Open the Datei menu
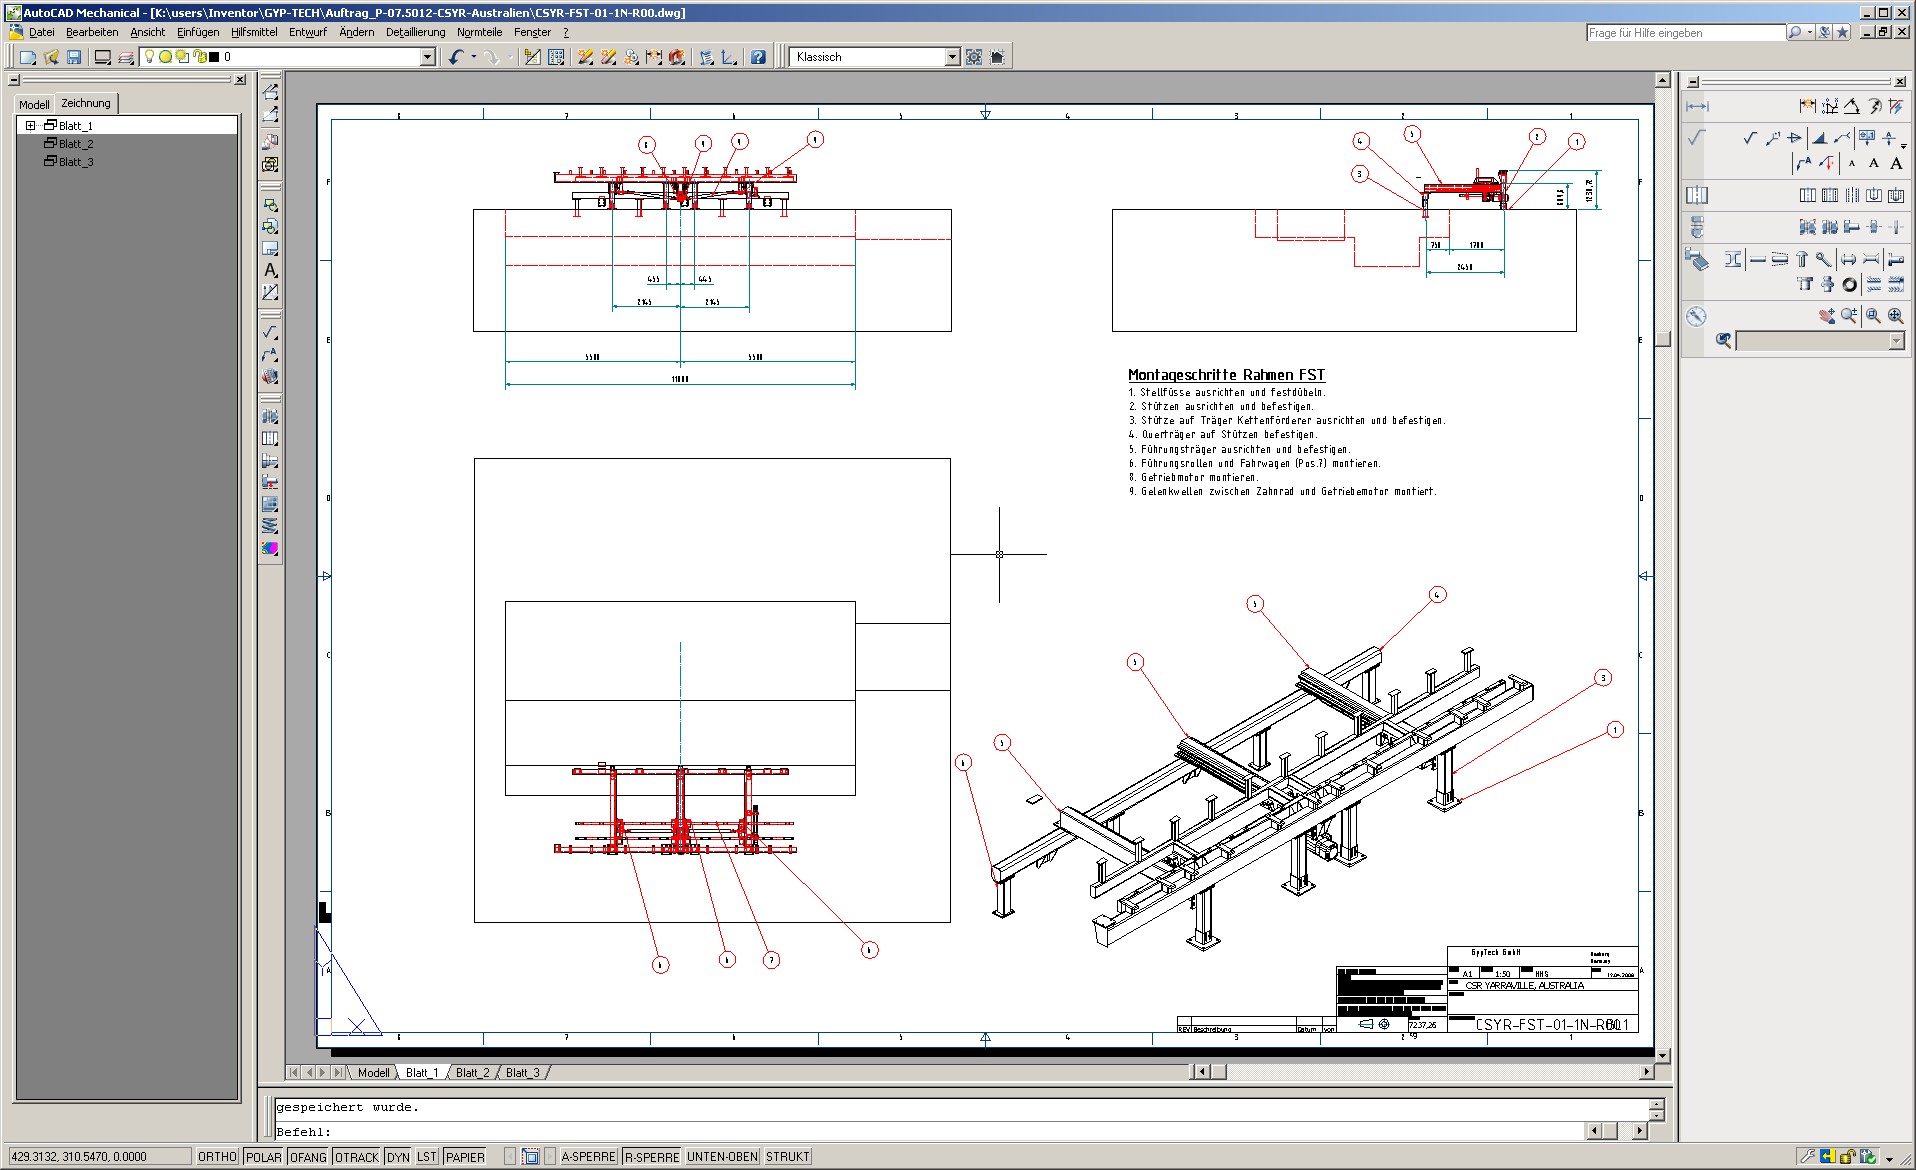Viewport: 1916px width, 1170px height. tap(42, 32)
